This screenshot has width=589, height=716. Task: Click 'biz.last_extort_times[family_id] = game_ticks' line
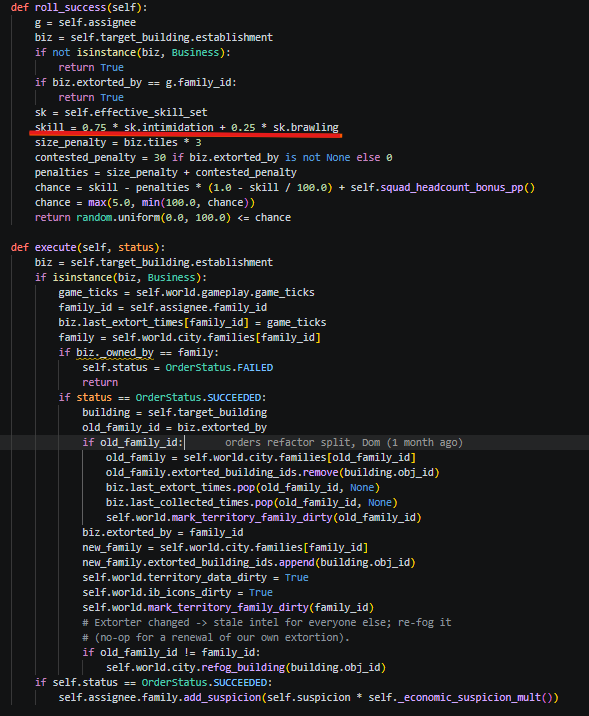coord(192,322)
